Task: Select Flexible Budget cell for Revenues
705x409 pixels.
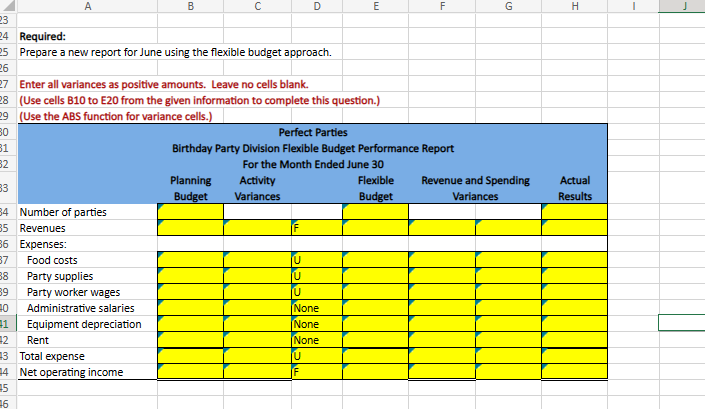Action: 375,228
